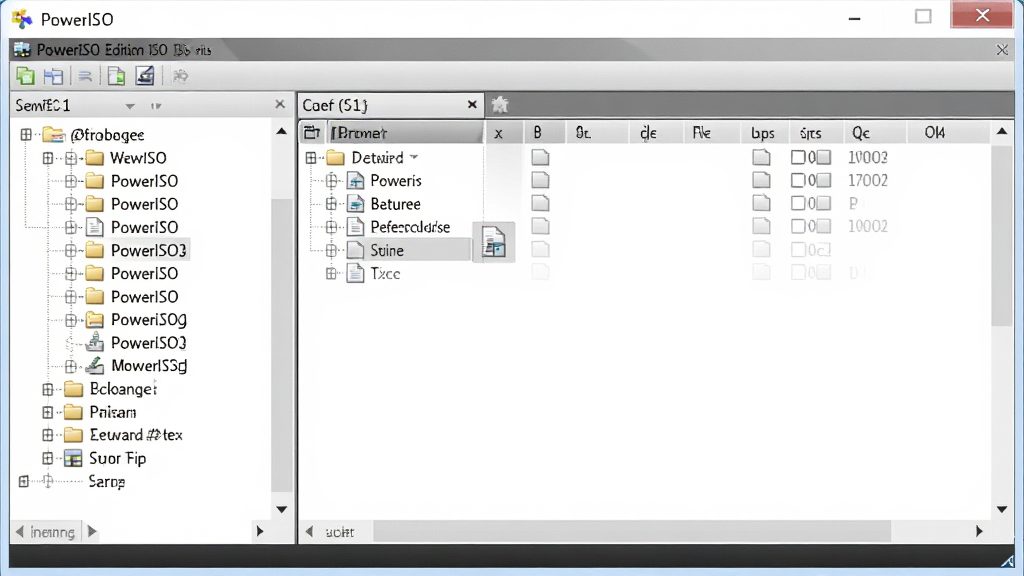Click the bps column icon in Poweris row
Viewport: 1024px width, 576px height.
click(761, 180)
